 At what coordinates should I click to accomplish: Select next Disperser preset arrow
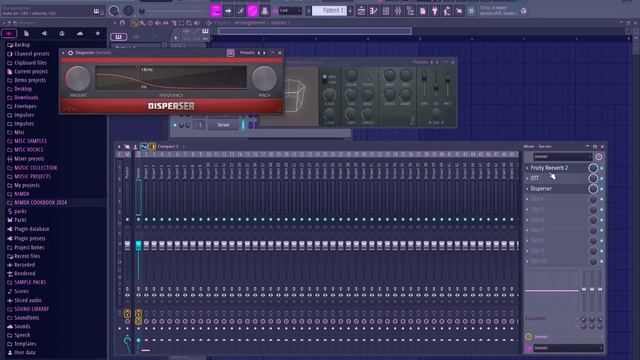pyautogui.click(x=264, y=53)
